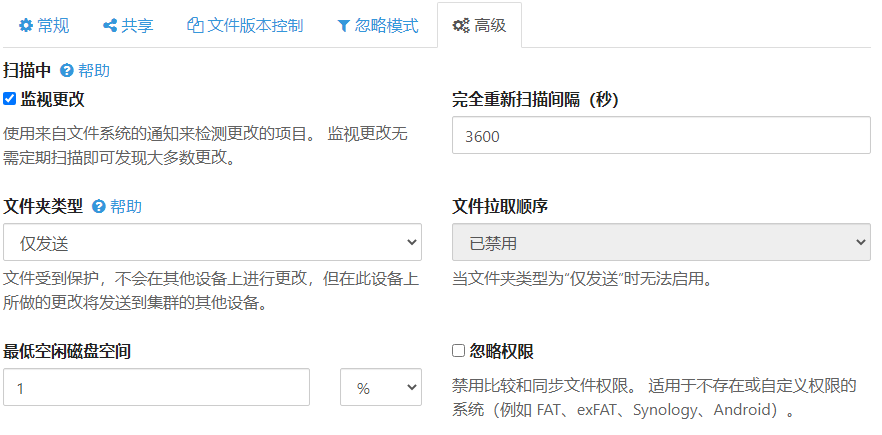
Task: Click the 监视更改 checkbox label text
Action: (x=52, y=99)
